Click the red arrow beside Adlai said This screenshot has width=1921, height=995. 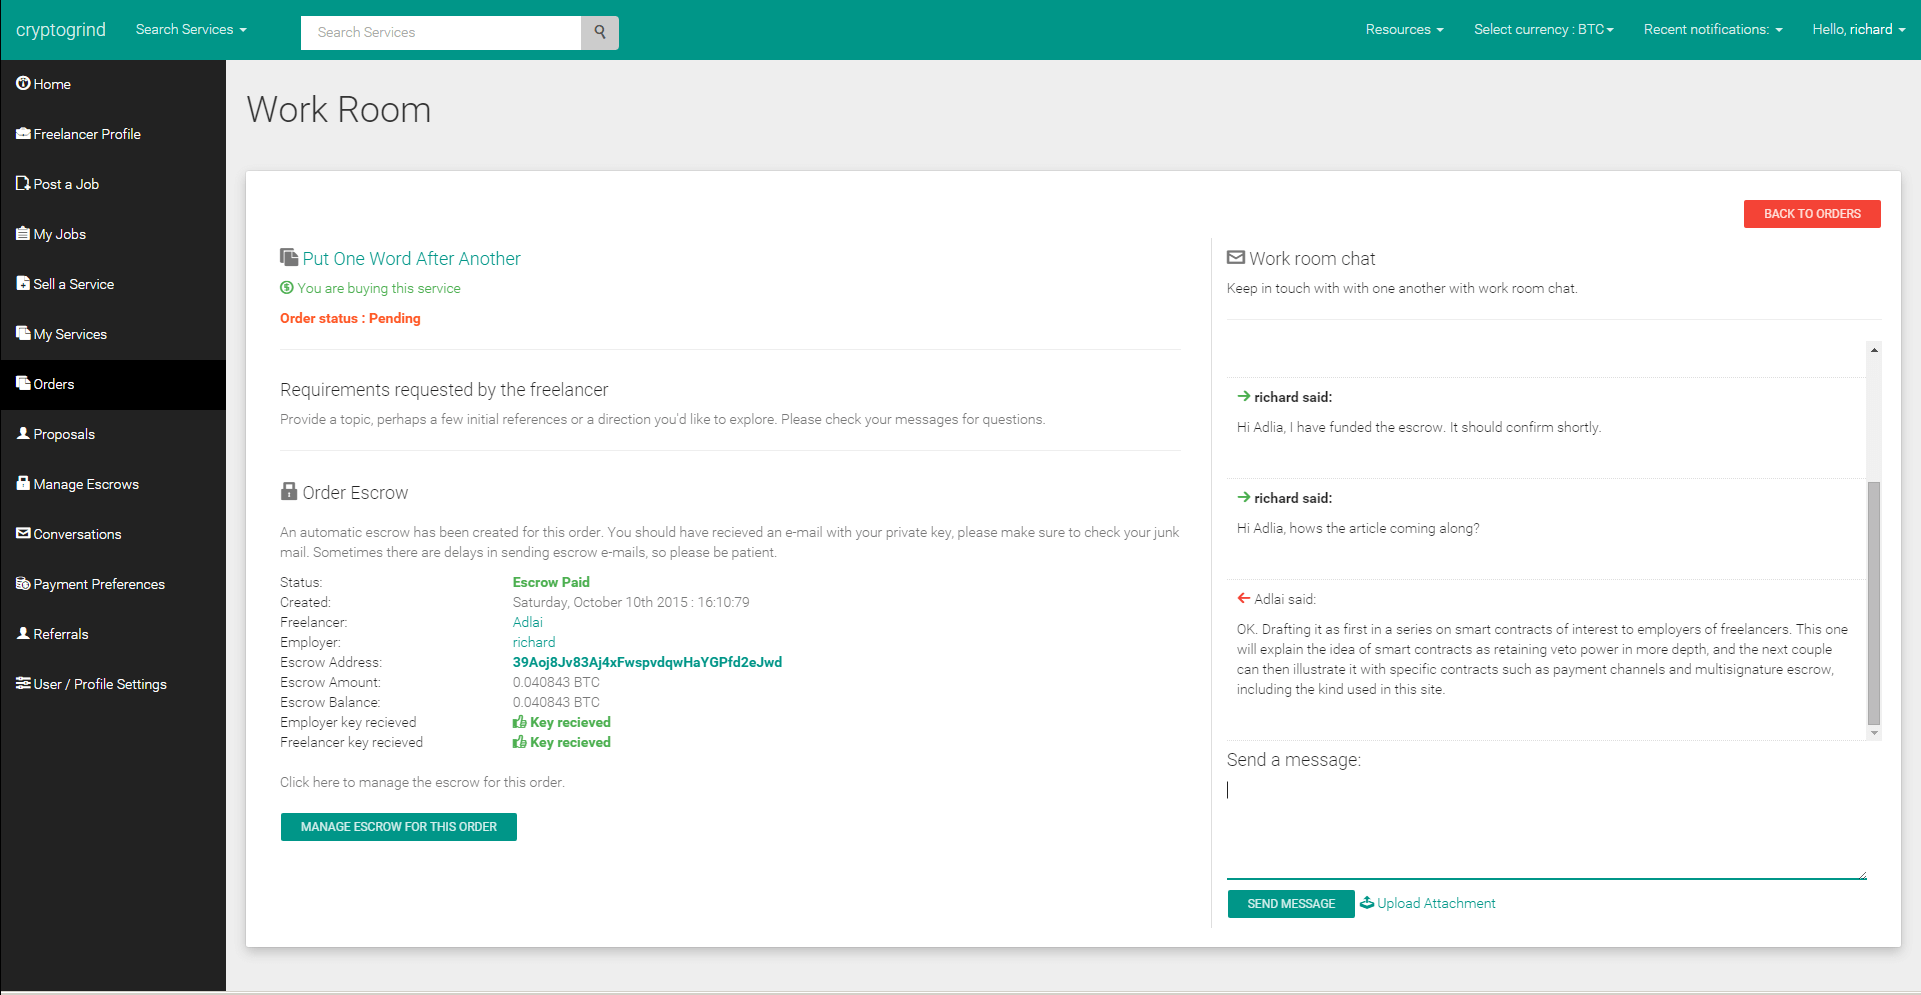point(1244,598)
